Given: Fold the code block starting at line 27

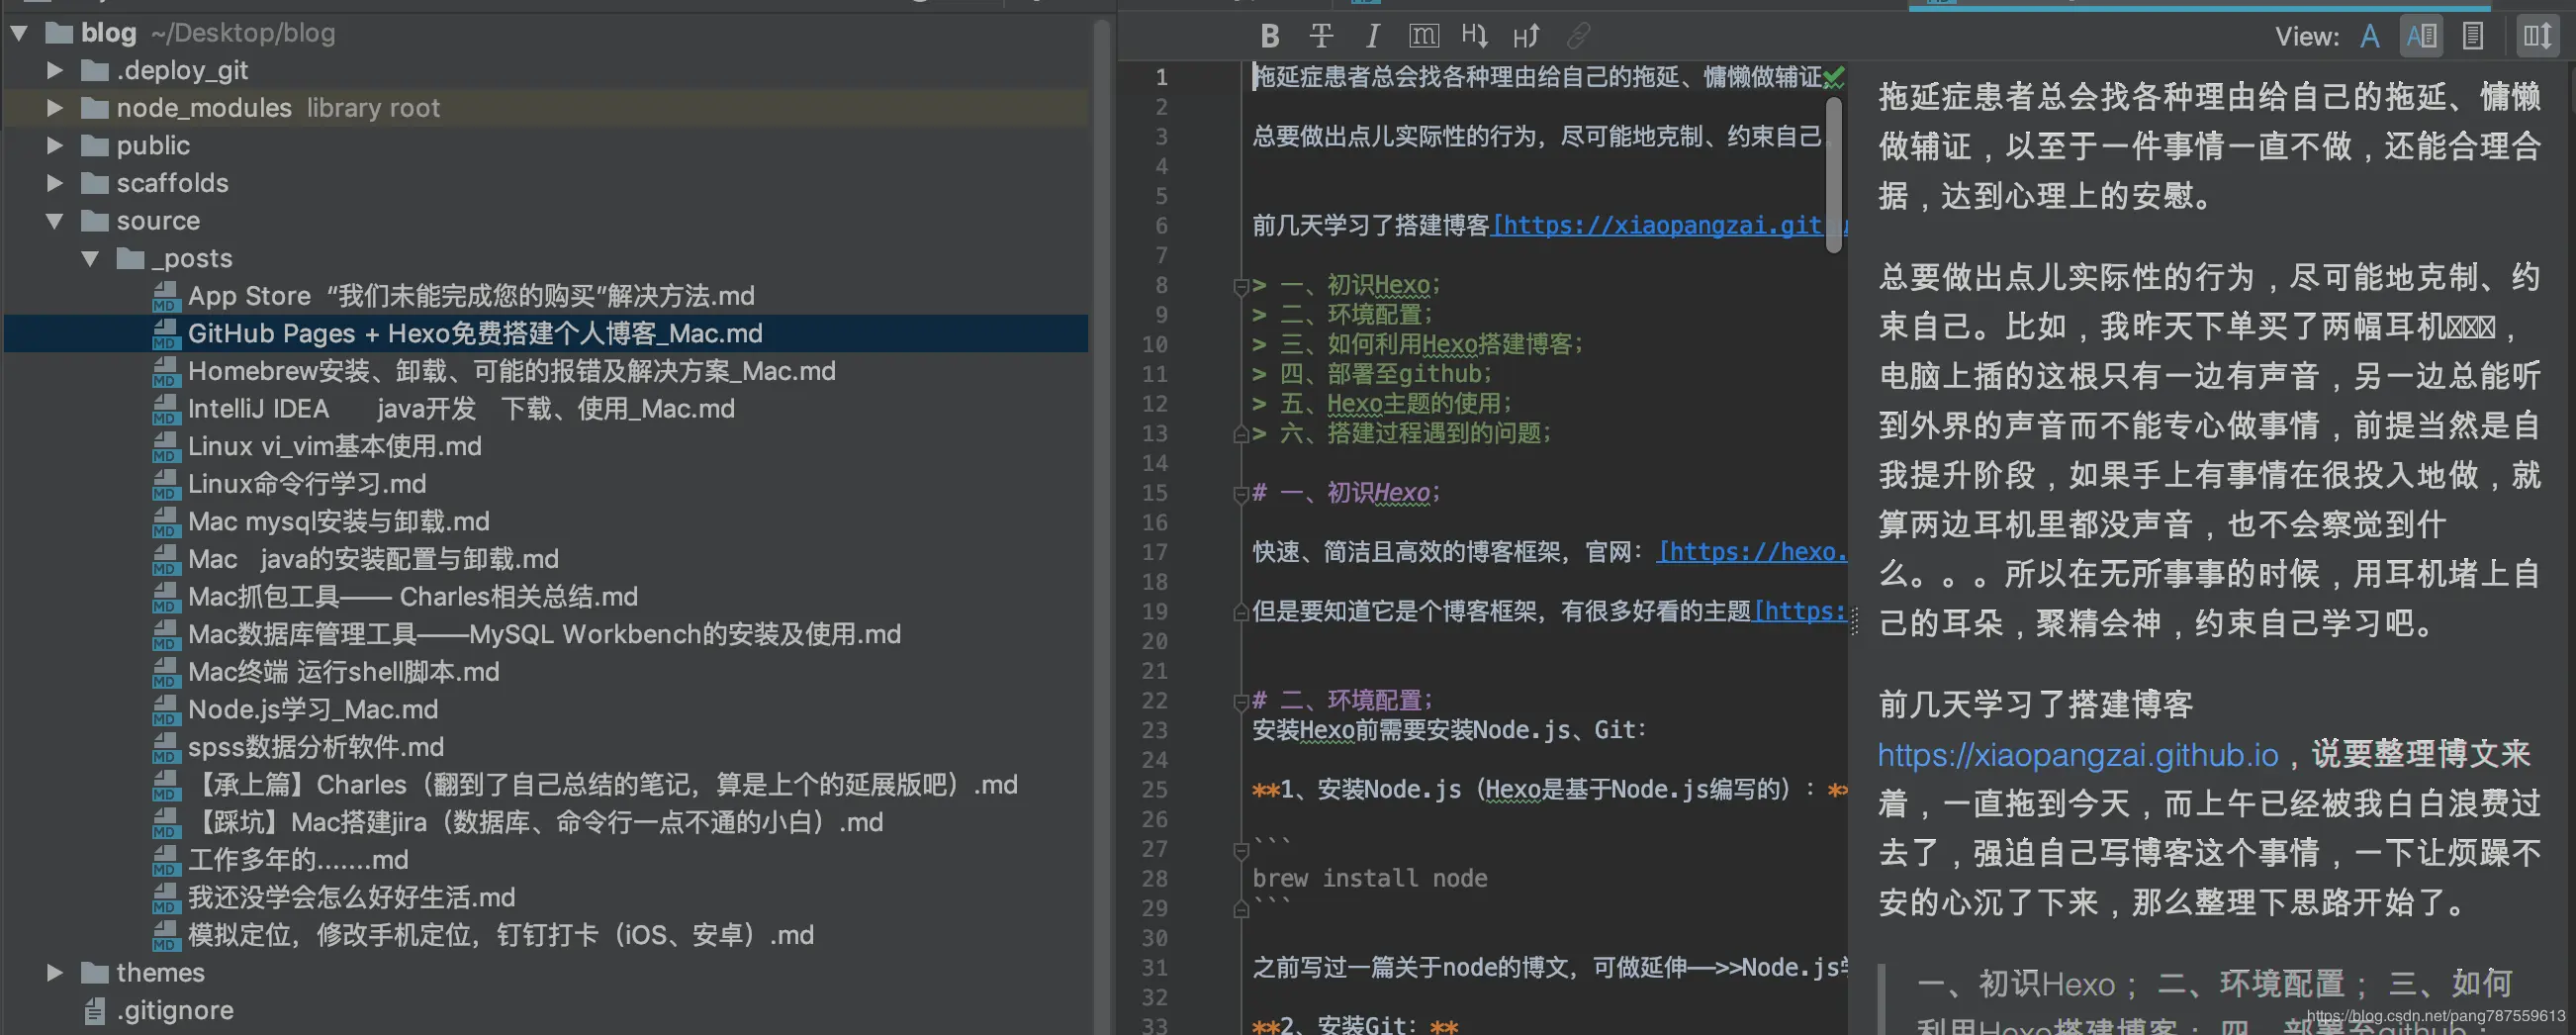Looking at the screenshot, I should click(x=1241, y=851).
